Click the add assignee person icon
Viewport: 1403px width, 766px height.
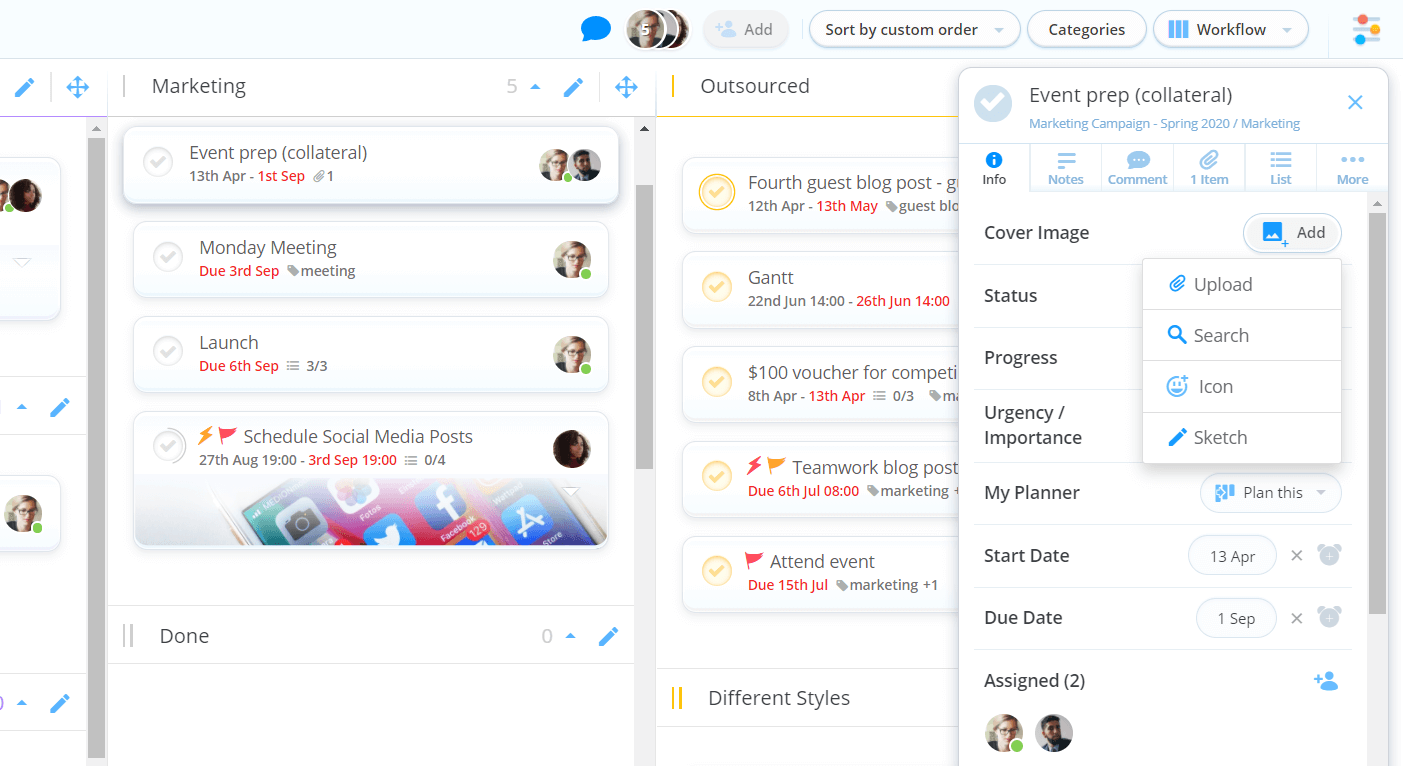point(1326,681)
